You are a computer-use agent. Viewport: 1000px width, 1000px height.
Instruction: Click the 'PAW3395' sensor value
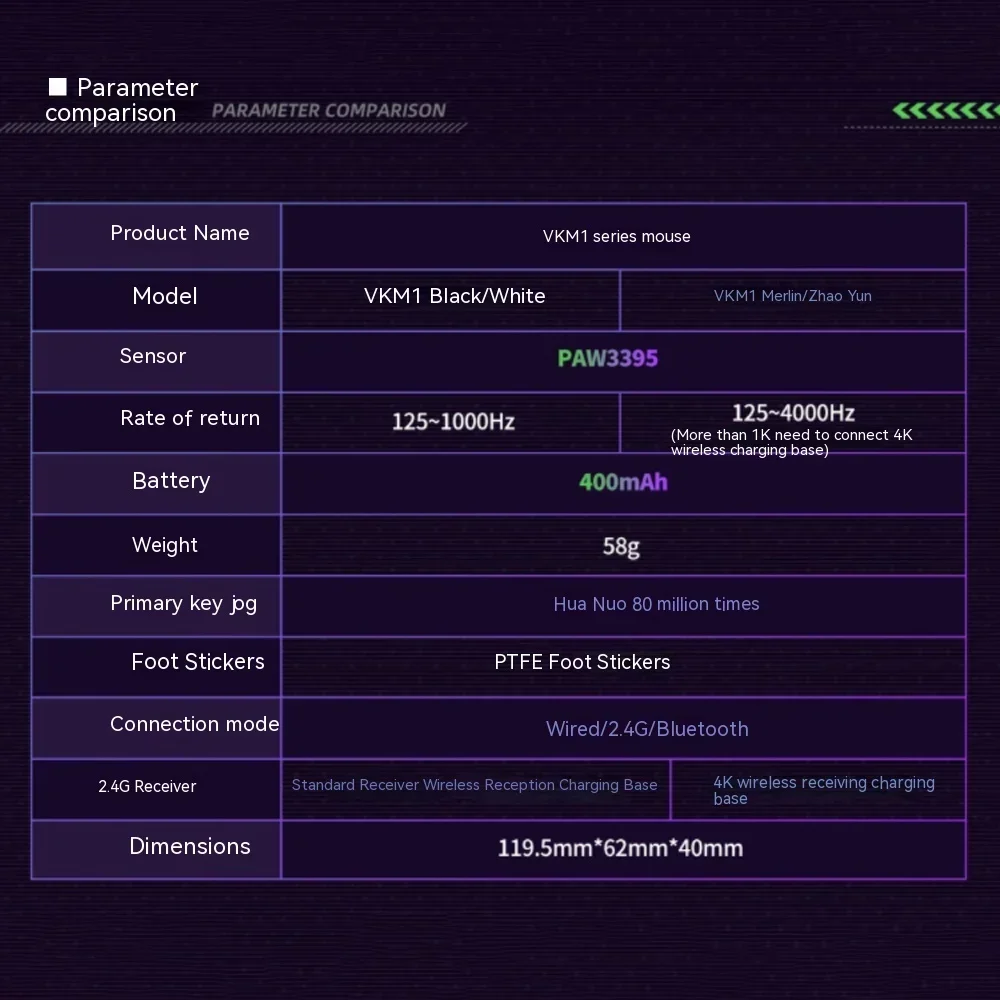(x=608, y=358)
